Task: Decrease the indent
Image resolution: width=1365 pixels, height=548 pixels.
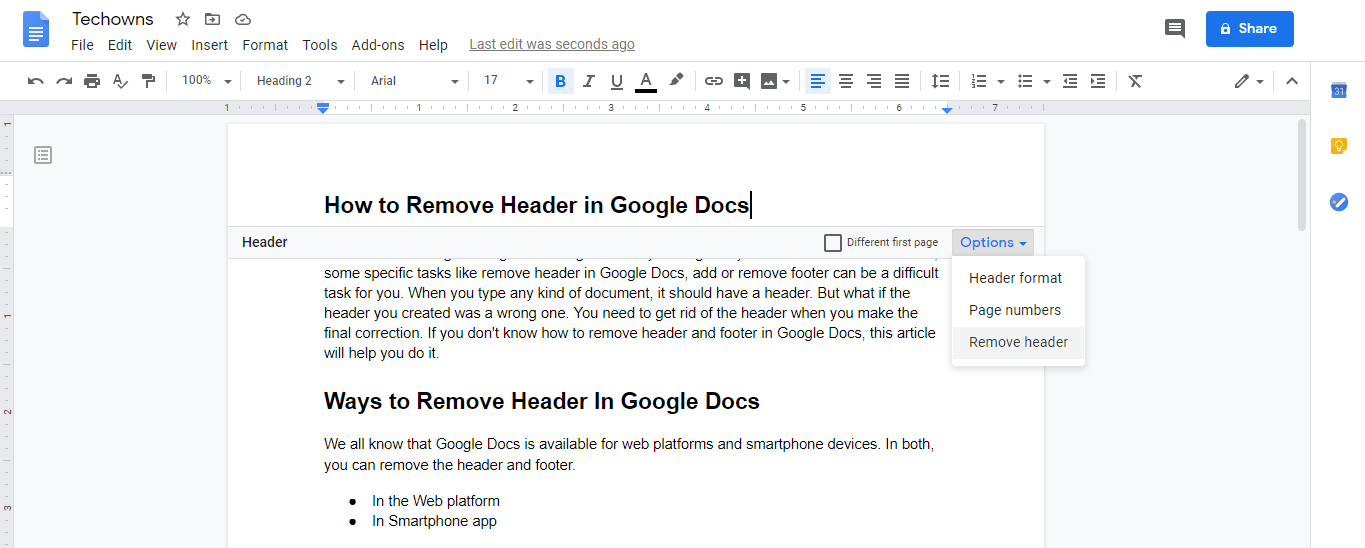Action: pyautogui.click(x=1070, y=81)
